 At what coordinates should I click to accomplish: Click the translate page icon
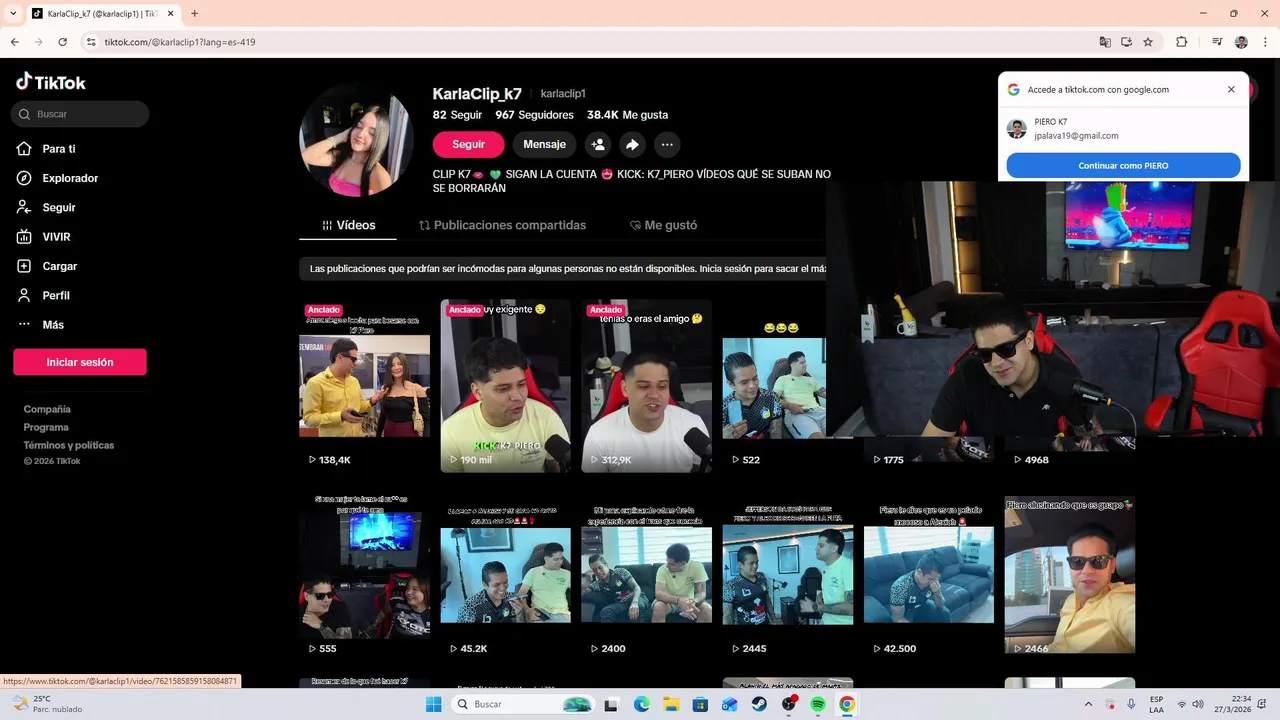[x=1105, y=42]
